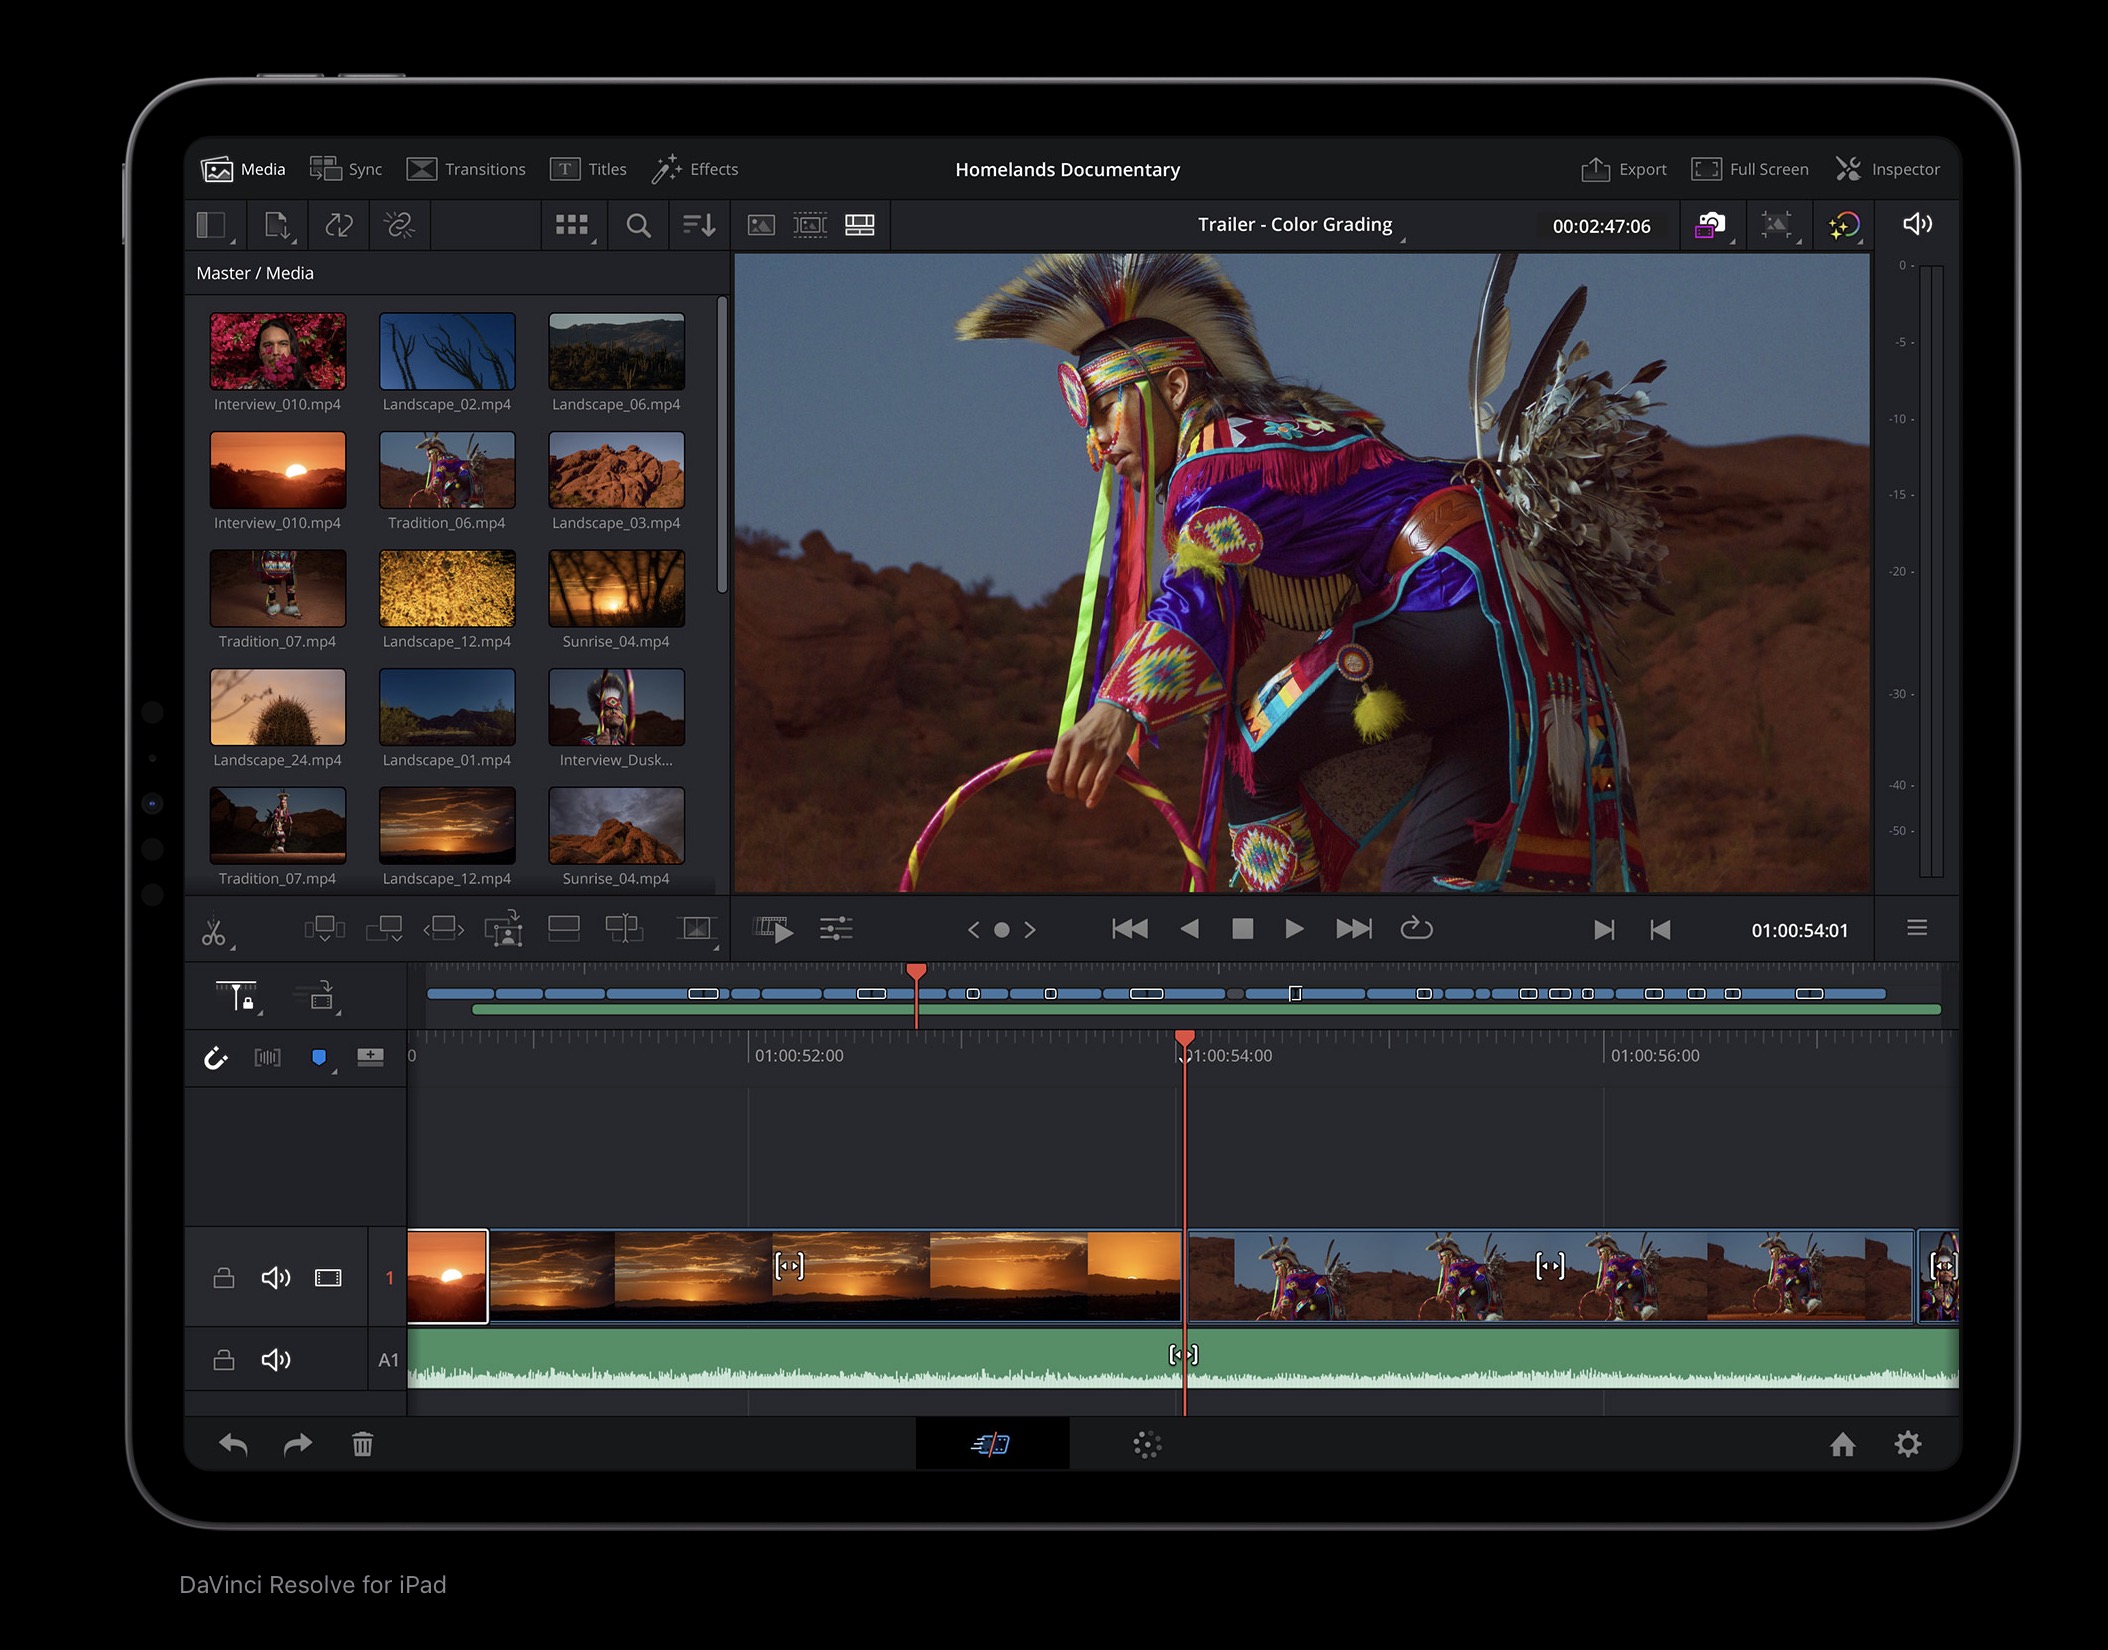
Task: Switch to the Color page at bottom
Action: pyautogui.click(x=1148, y=1444)
